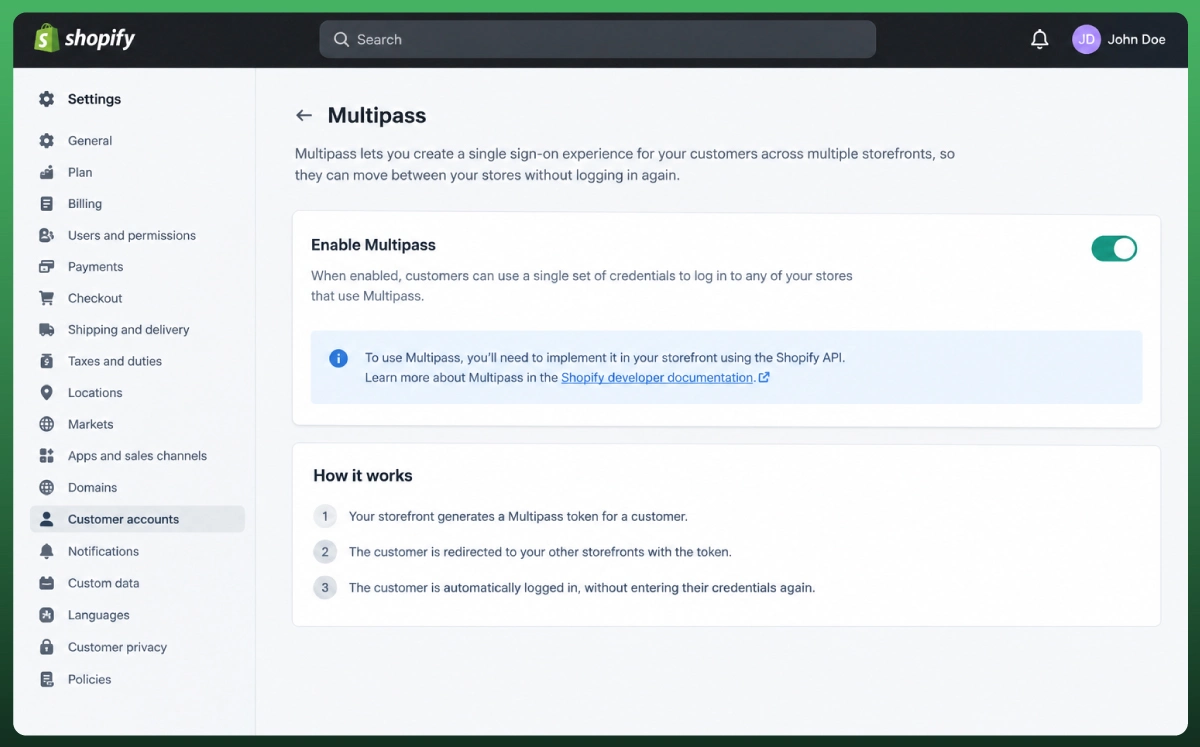Click the JD avatar circle
Viewport: 1200px width, 747px height.
coord(1086,39)
